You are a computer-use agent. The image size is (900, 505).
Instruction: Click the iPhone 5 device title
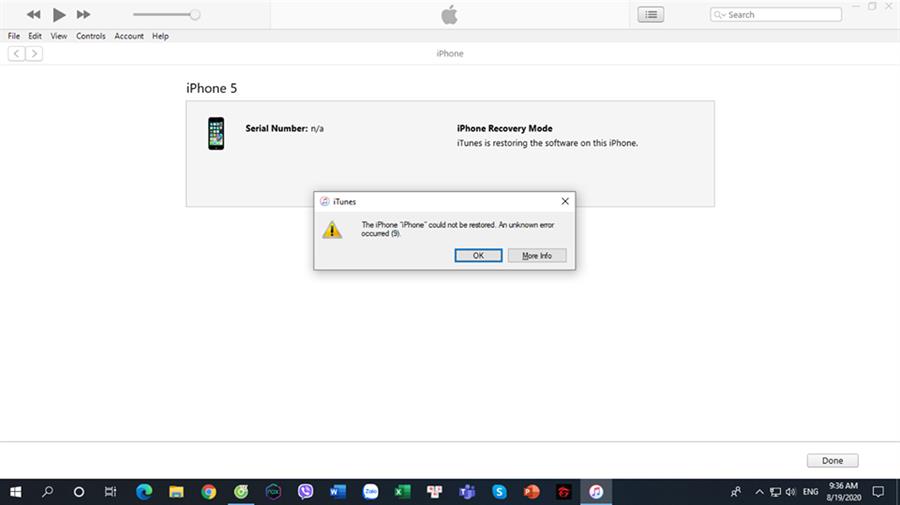[x=211, y=88]
